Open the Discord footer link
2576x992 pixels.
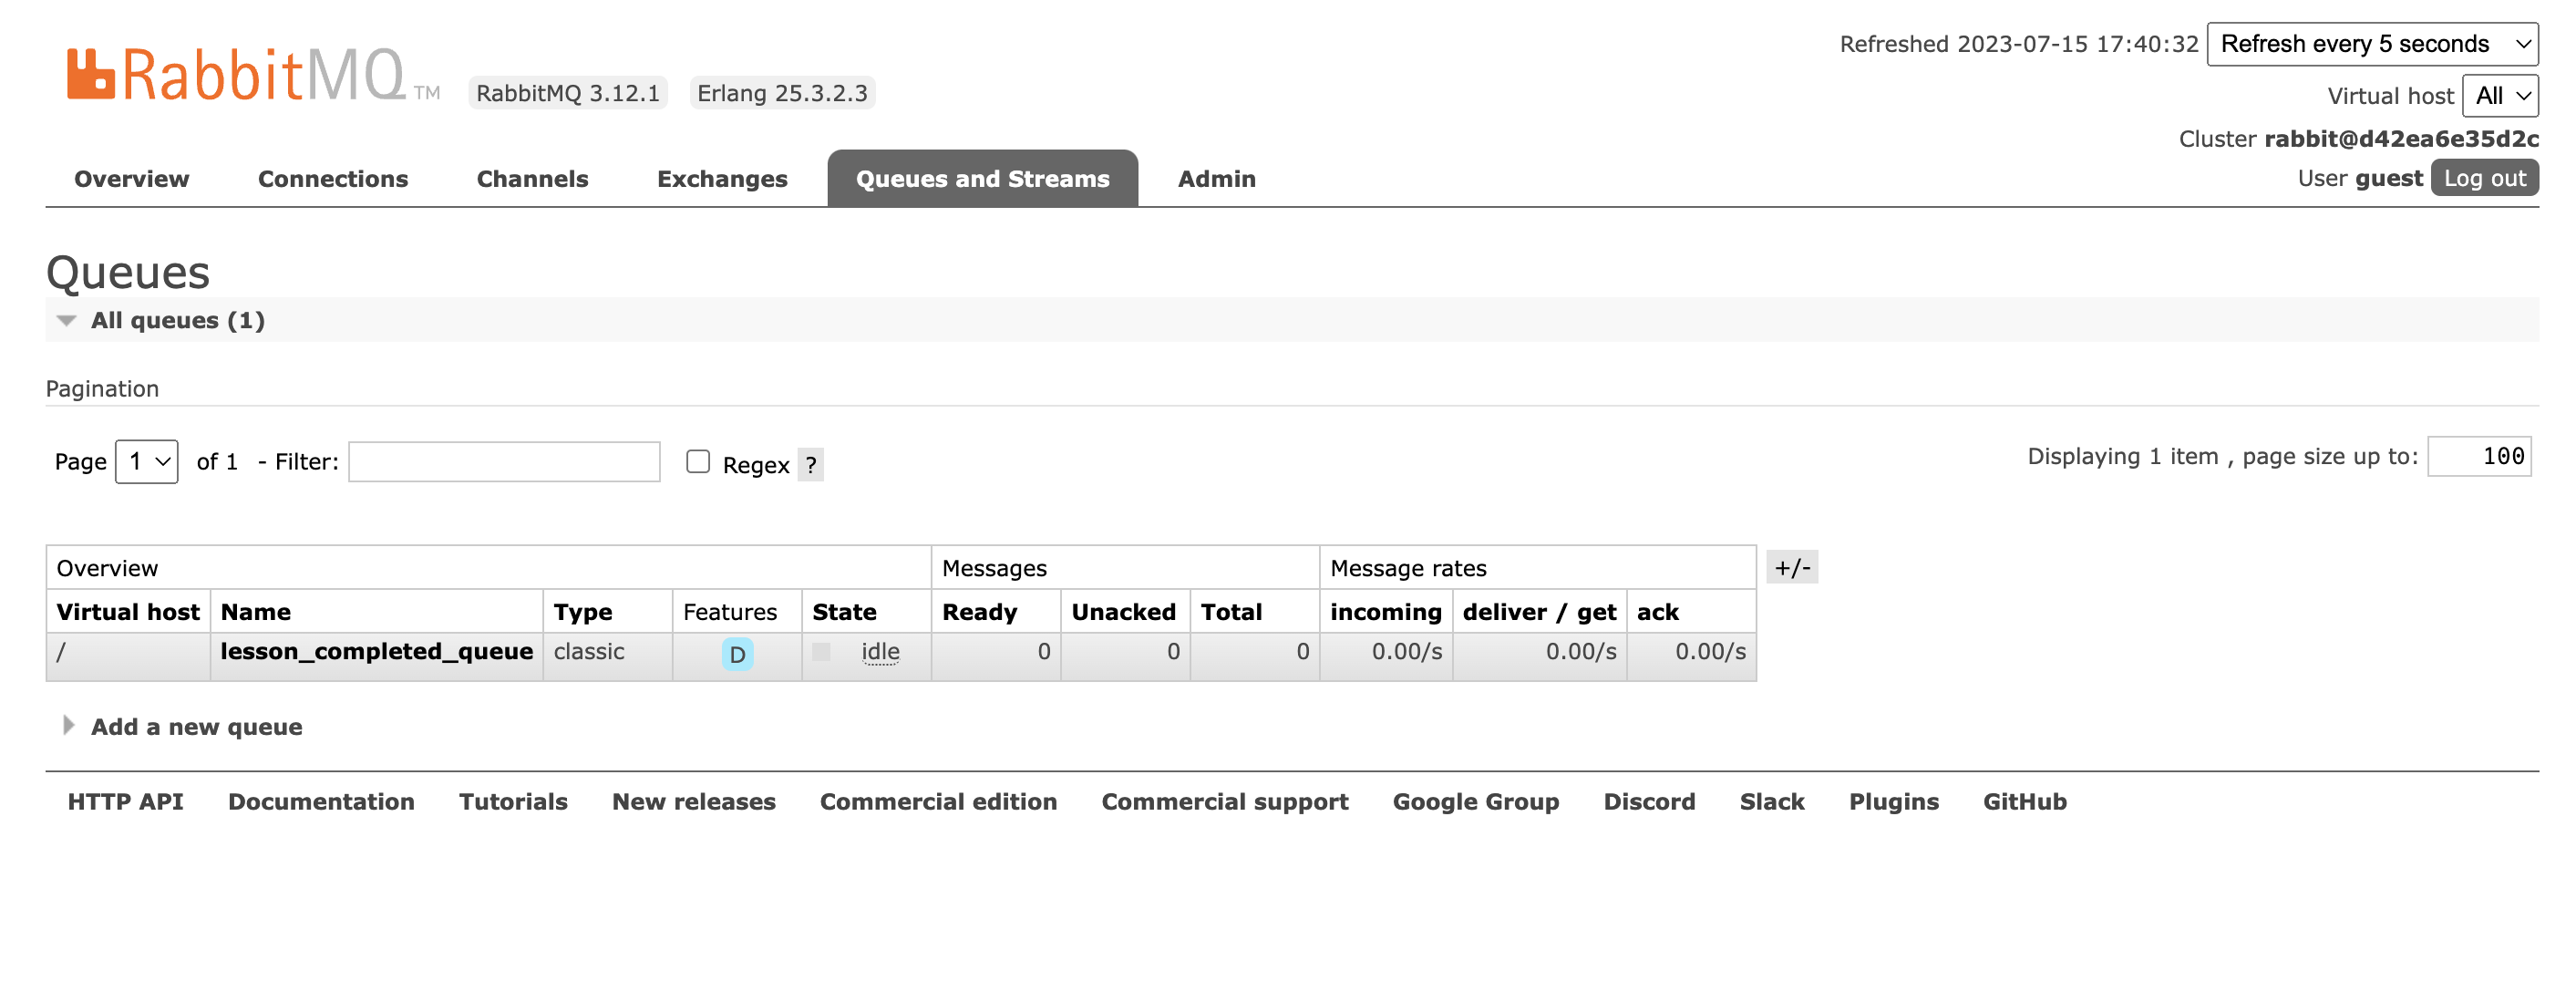tap(1649, 802)
